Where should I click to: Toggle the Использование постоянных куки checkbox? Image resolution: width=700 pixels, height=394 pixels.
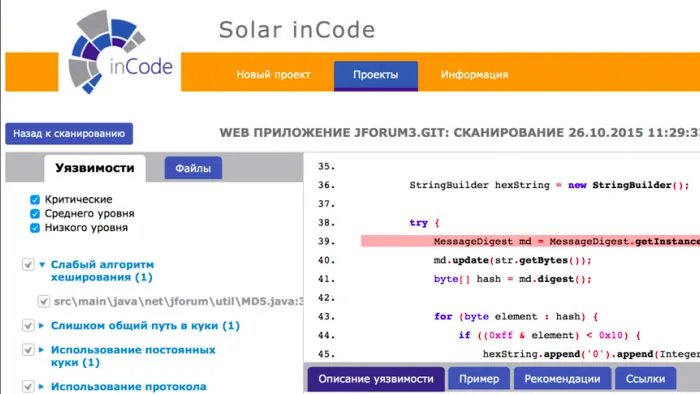(28, 350)
